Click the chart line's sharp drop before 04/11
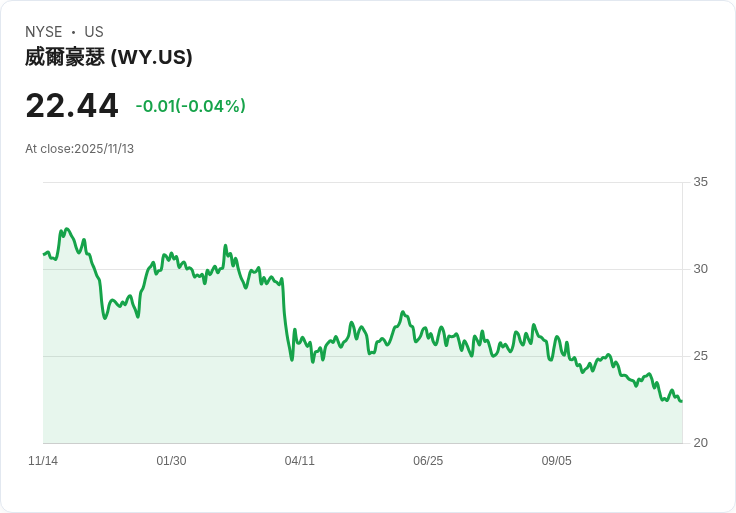The image size is (736, 513). [285, 320]
